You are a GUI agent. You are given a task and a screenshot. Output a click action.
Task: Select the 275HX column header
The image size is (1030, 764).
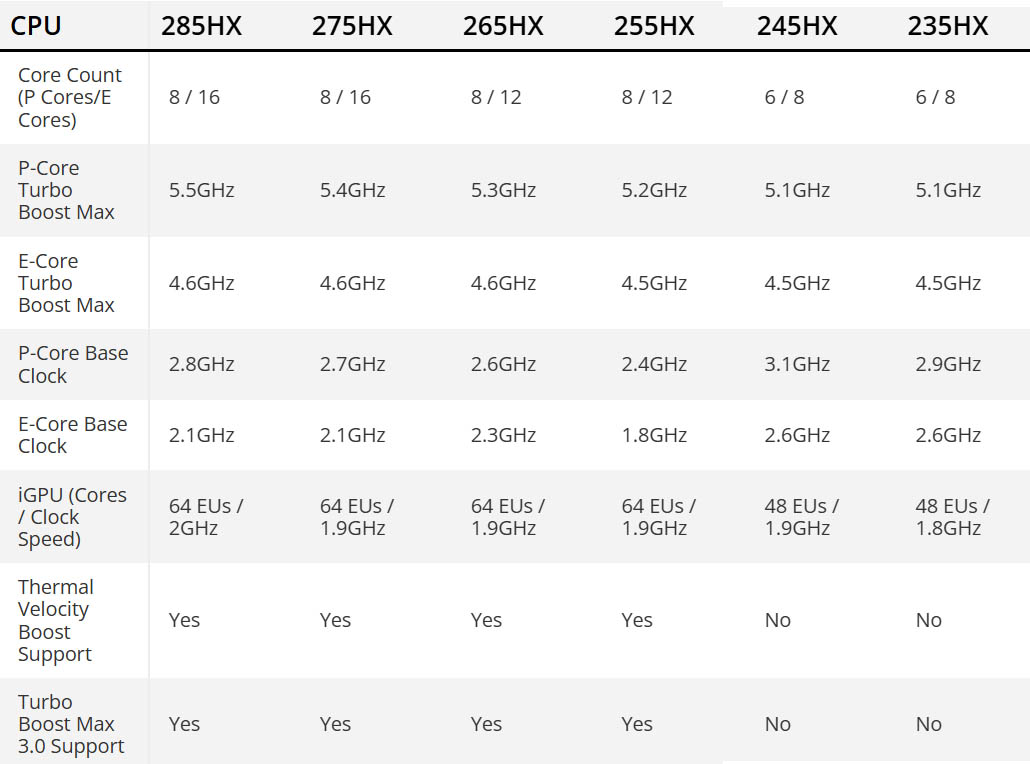(x=352, y=26)
